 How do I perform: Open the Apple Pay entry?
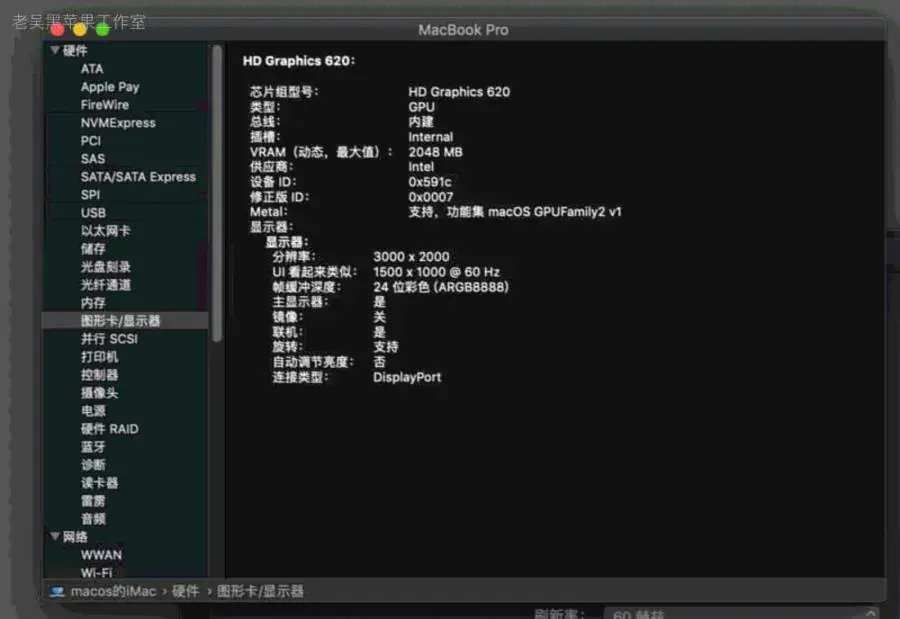(110, 87)
